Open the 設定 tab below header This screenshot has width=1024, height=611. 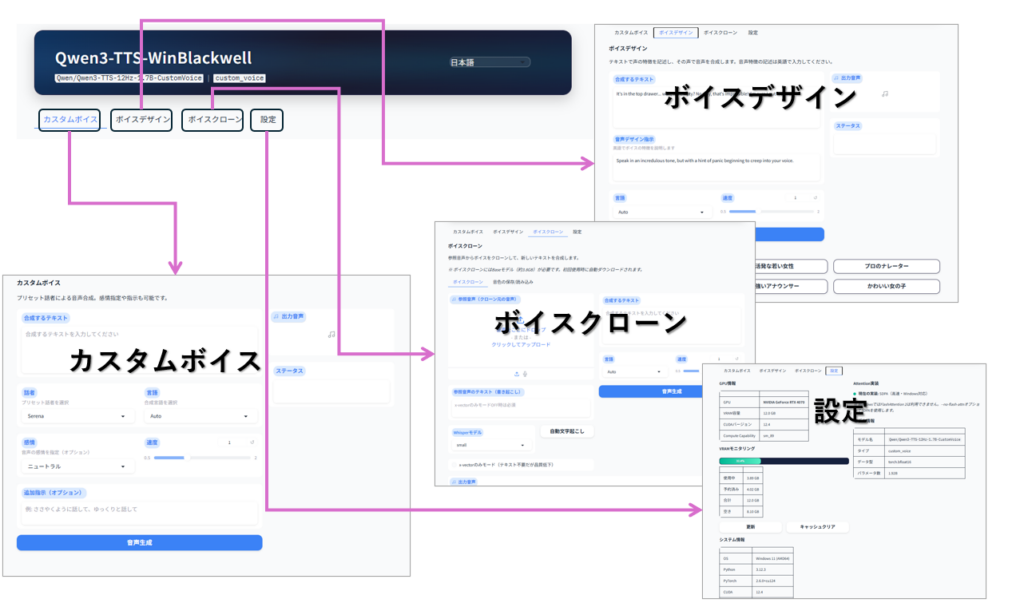(x=267, y=120)
